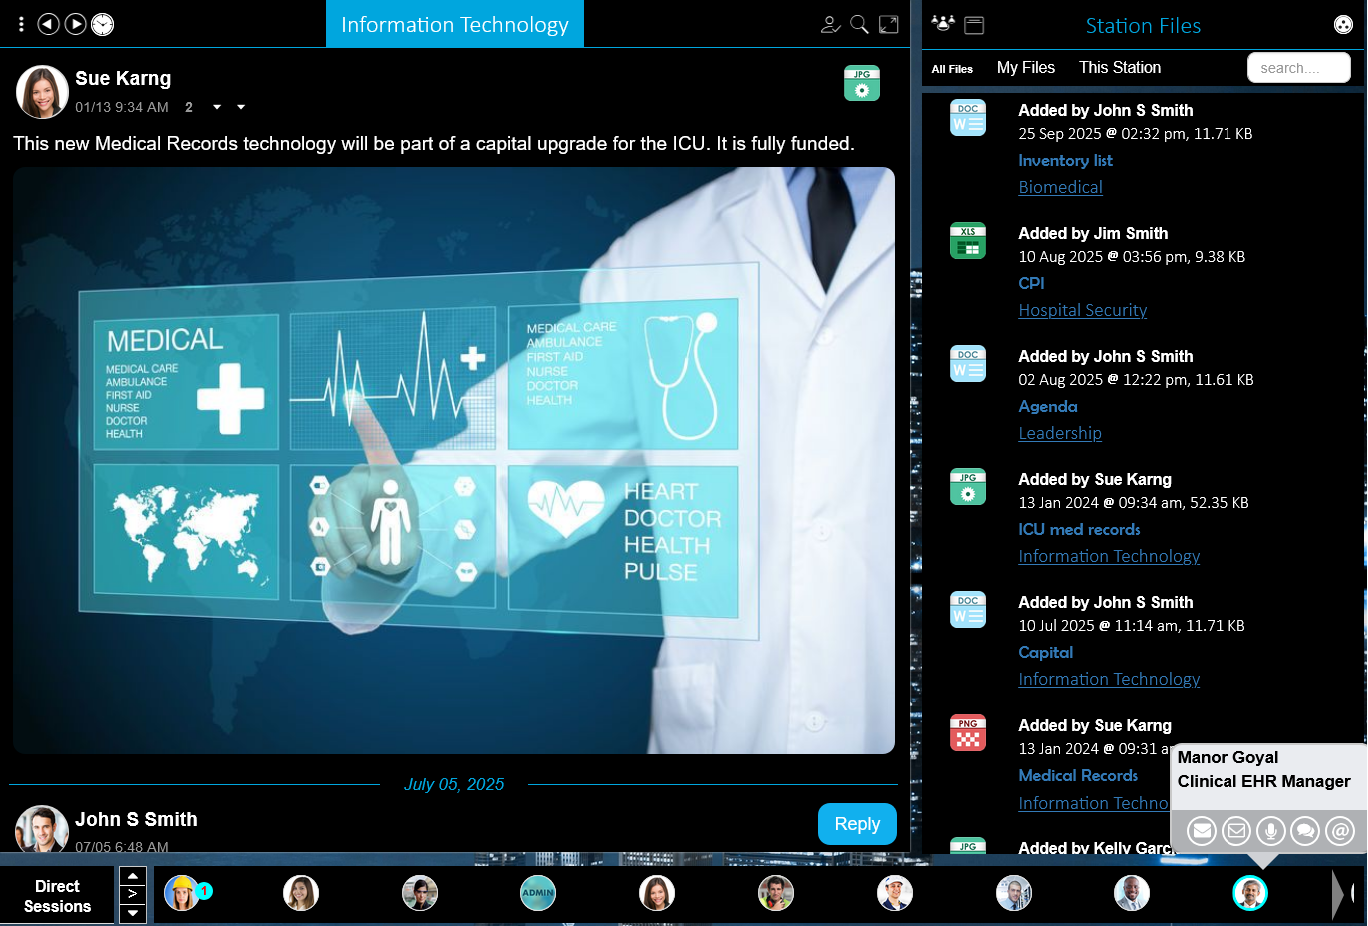Click the @ mention icon in contact popup

pos(1340,830)
